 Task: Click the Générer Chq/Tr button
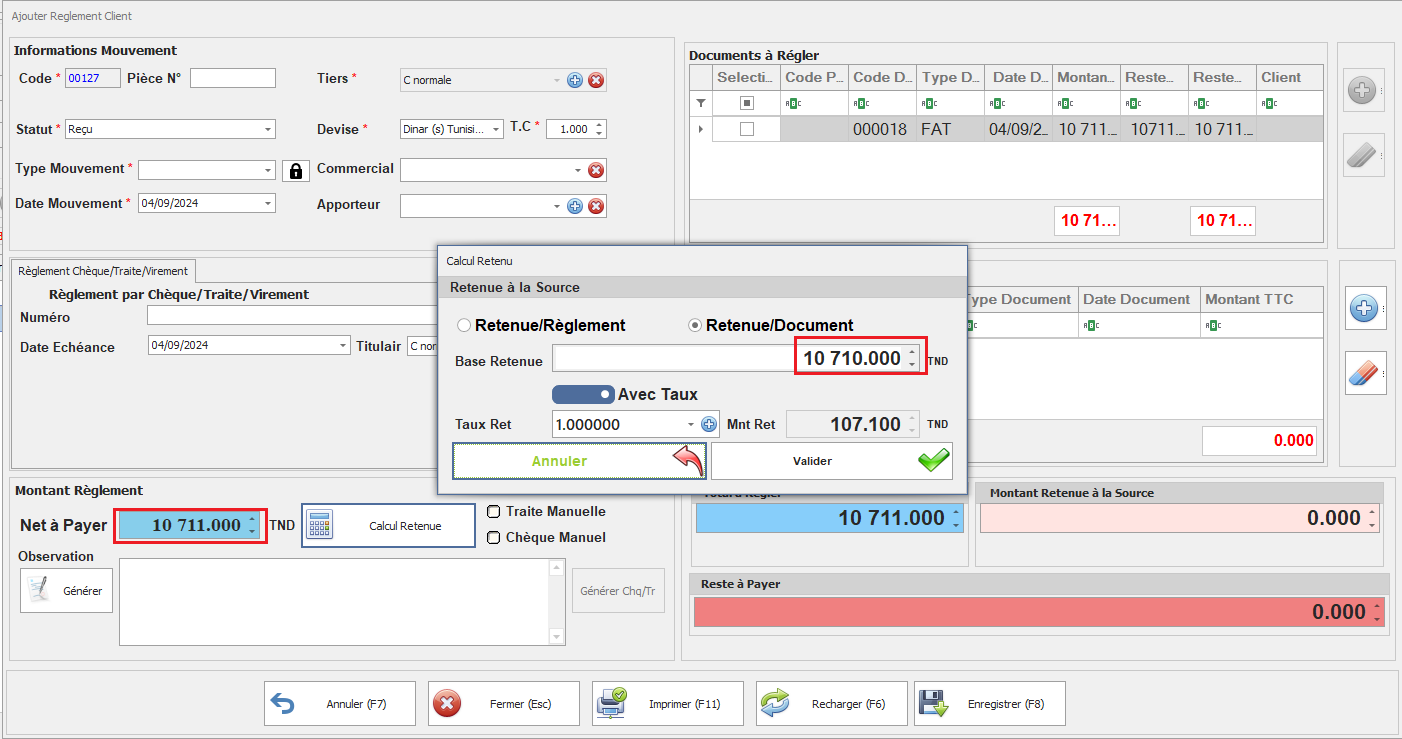coord(618,590)
